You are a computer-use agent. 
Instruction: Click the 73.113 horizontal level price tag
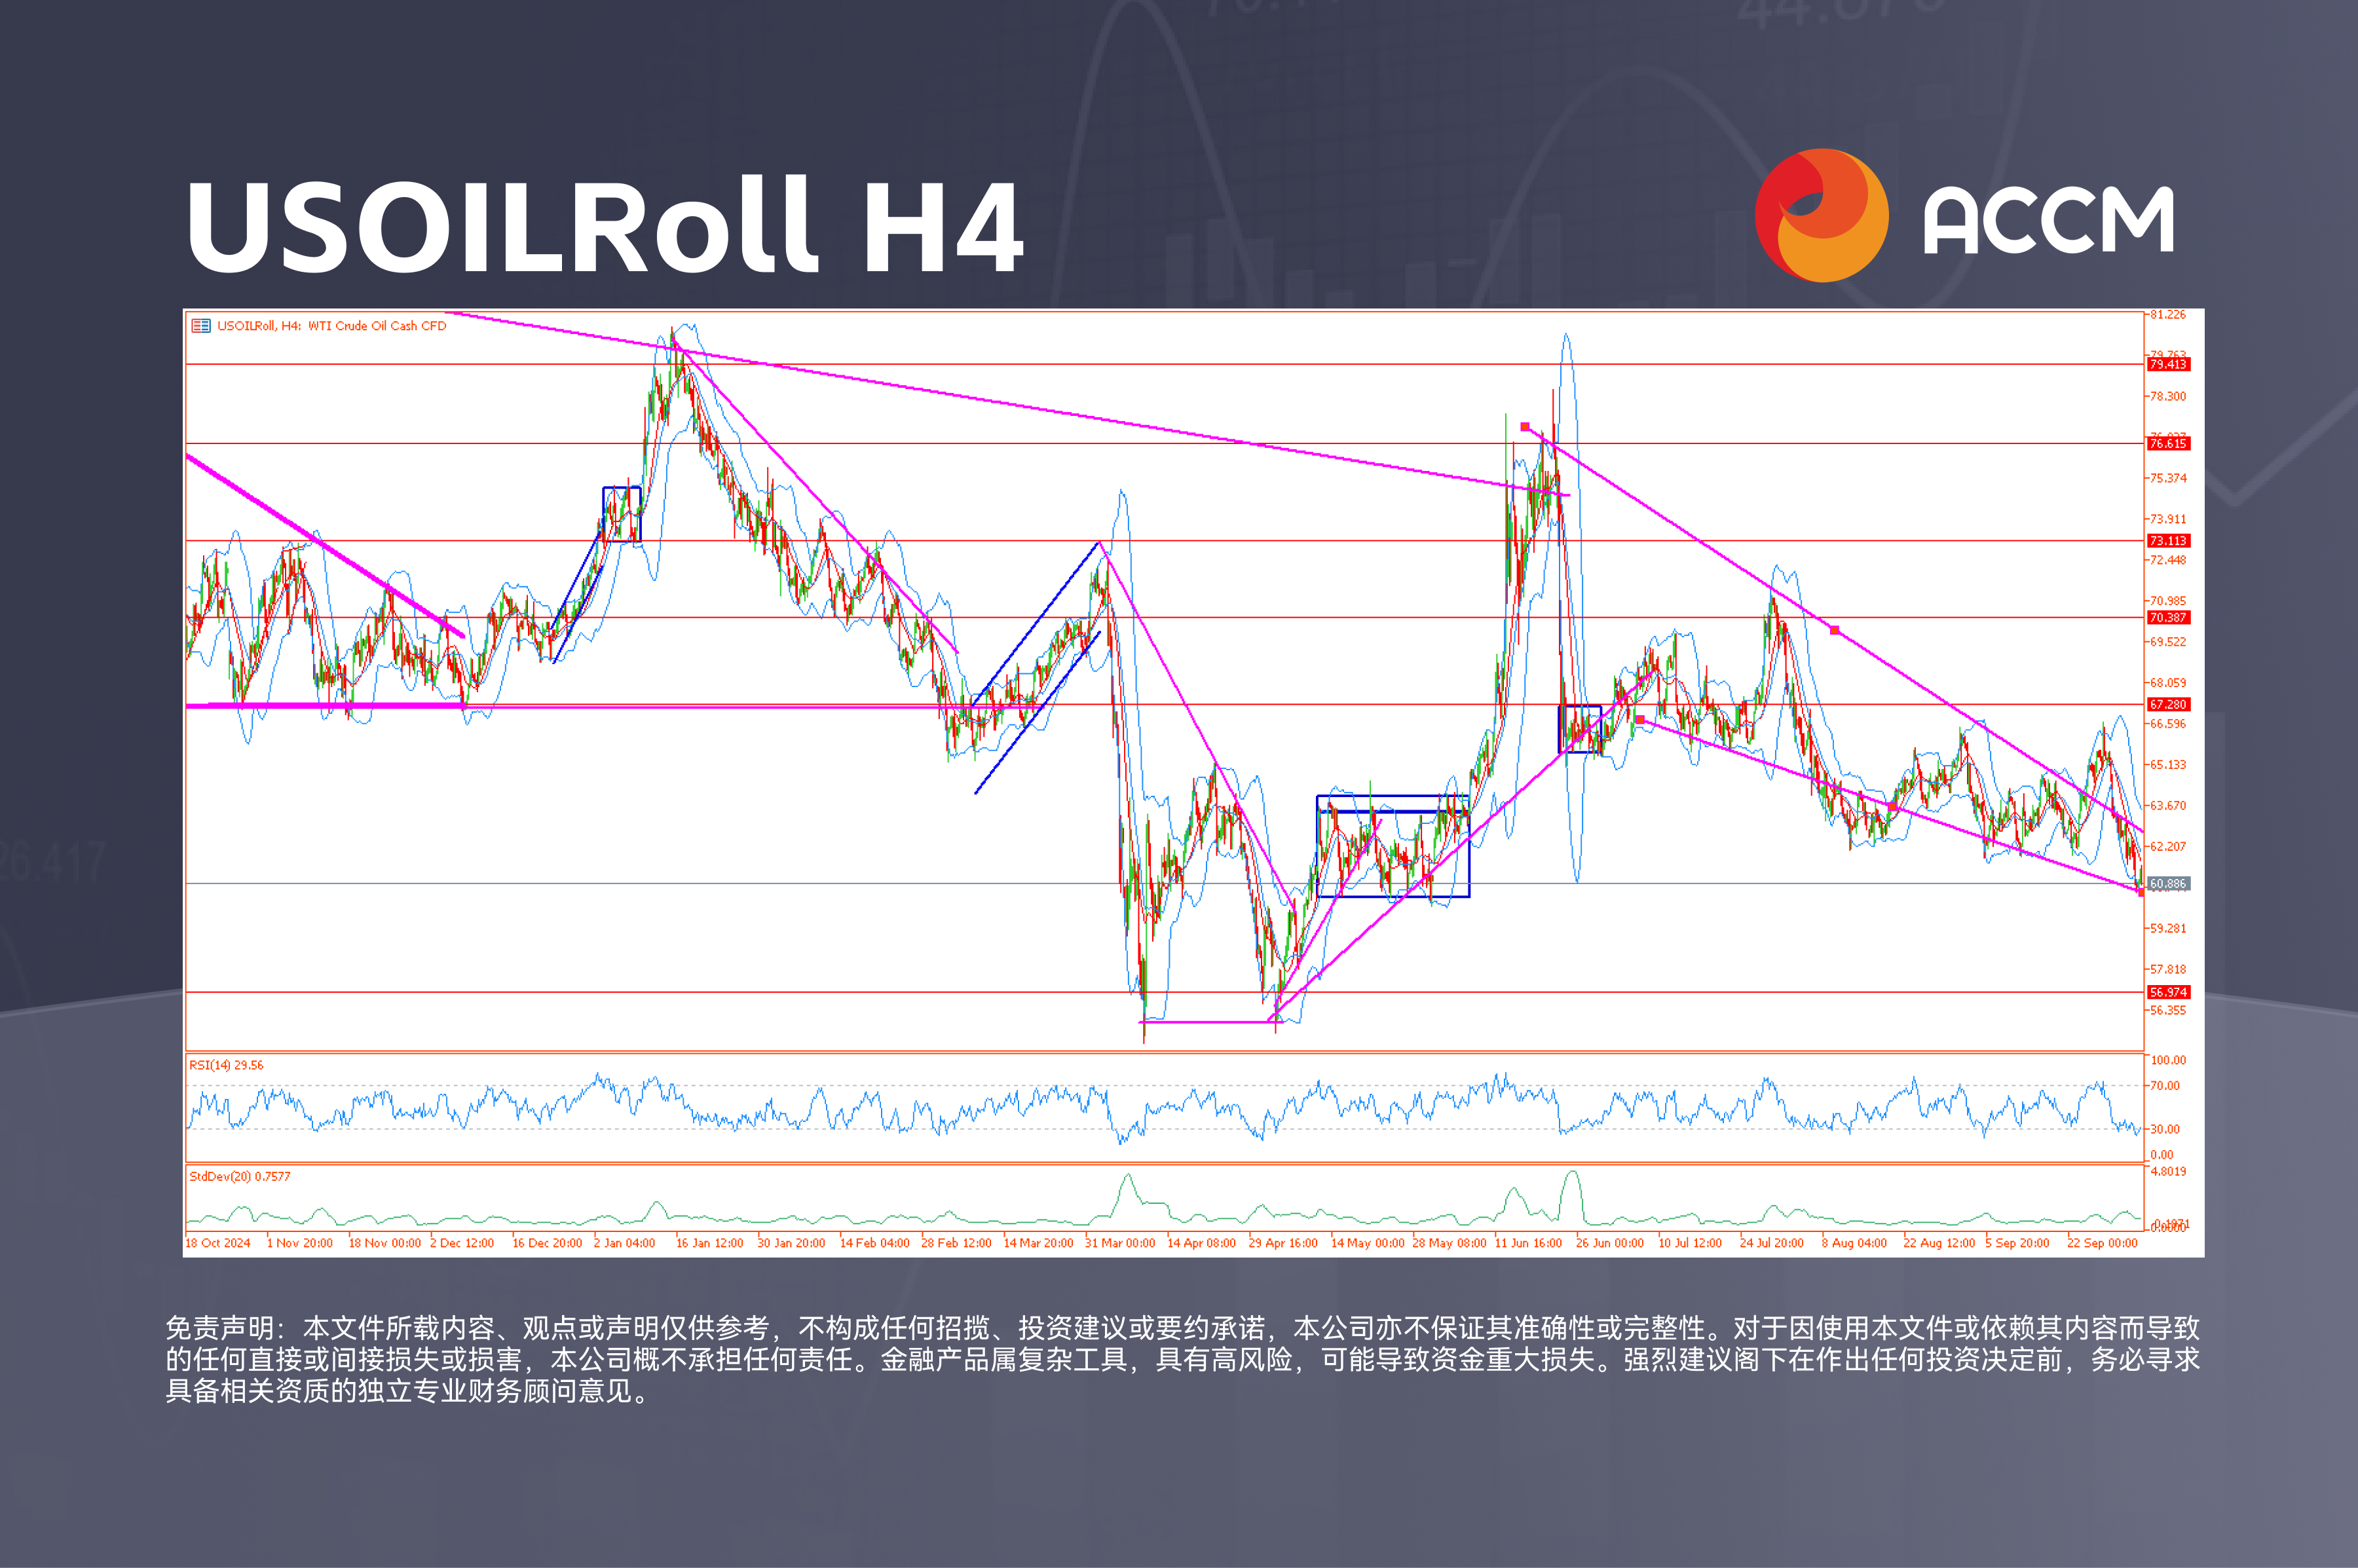coord(2168,541)
